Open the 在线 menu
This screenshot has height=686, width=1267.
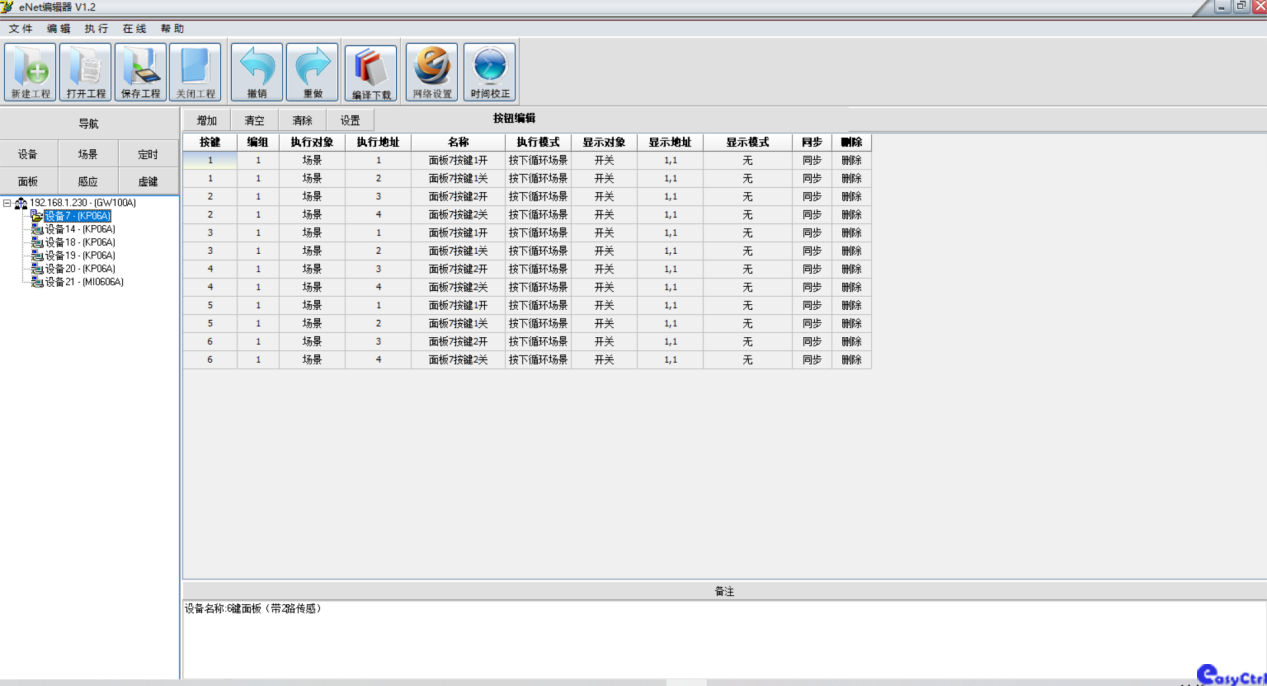[x=134, y=29]
